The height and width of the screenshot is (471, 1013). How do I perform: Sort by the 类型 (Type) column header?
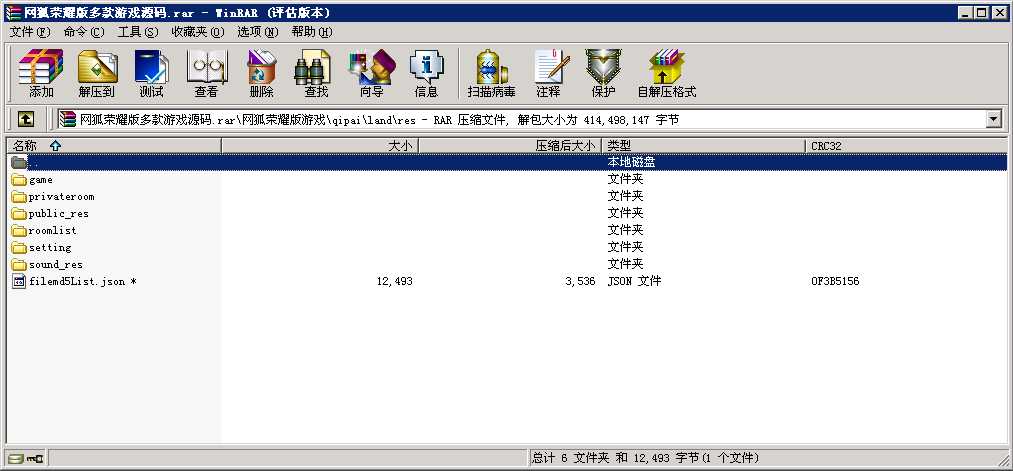[x=704, y=146]
